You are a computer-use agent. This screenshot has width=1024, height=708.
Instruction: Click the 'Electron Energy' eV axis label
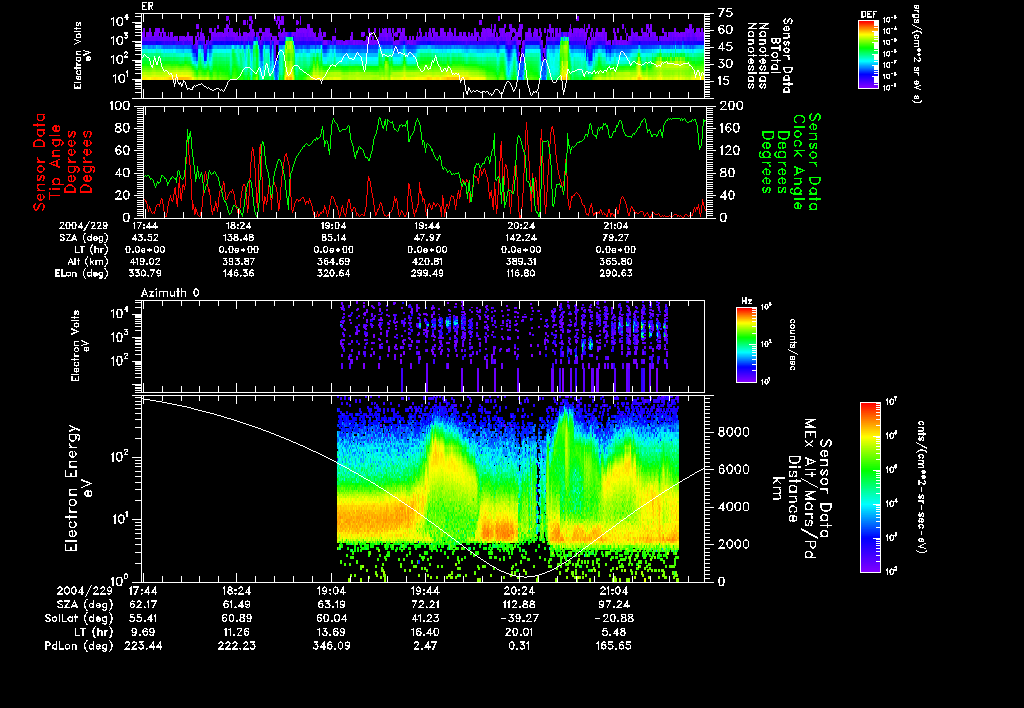point(72,489)
